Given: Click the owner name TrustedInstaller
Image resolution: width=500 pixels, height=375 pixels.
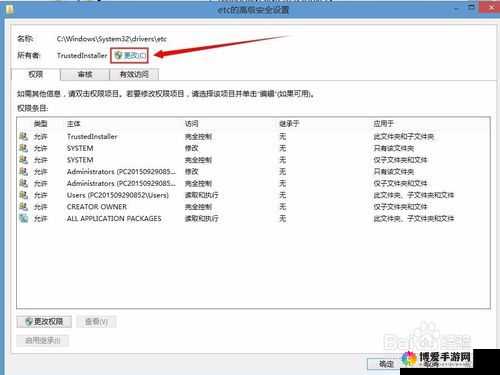Looking at the screenshot, I should tap(82, 55).
